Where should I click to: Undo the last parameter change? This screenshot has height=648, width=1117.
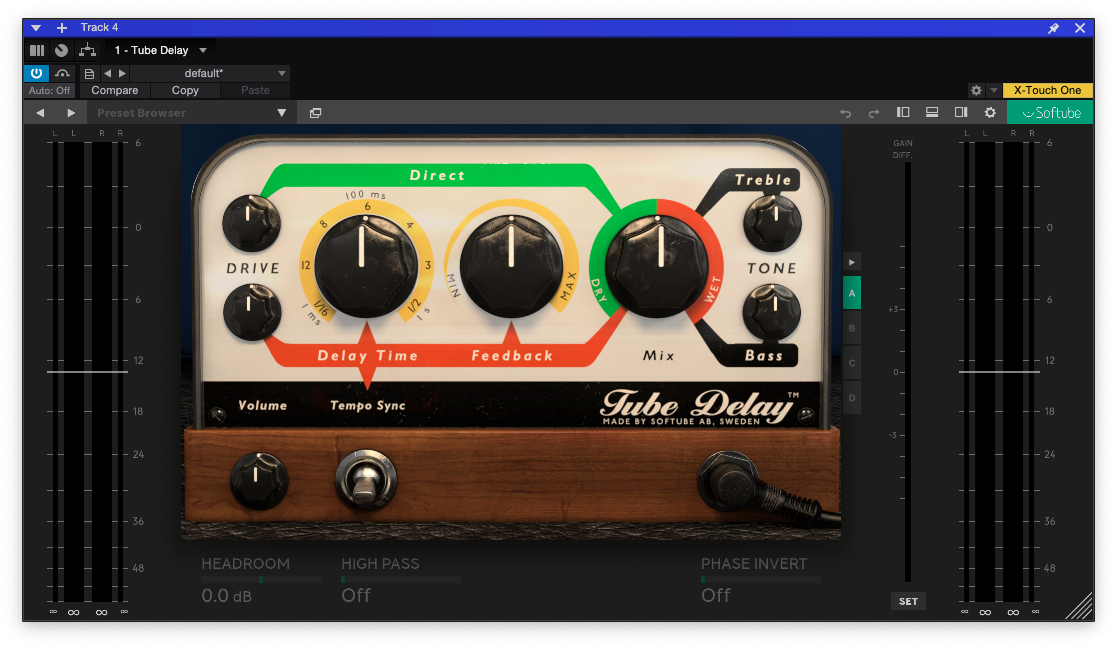tap(846, 113)
